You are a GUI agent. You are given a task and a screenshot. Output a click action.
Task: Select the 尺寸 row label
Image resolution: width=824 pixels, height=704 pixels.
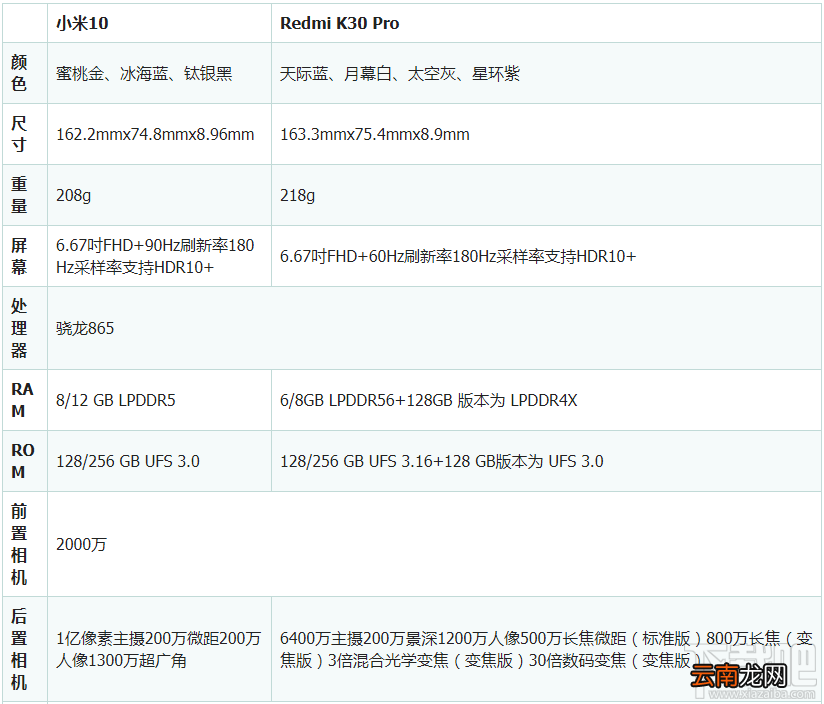pyautogui.click(x=25, y=134)
